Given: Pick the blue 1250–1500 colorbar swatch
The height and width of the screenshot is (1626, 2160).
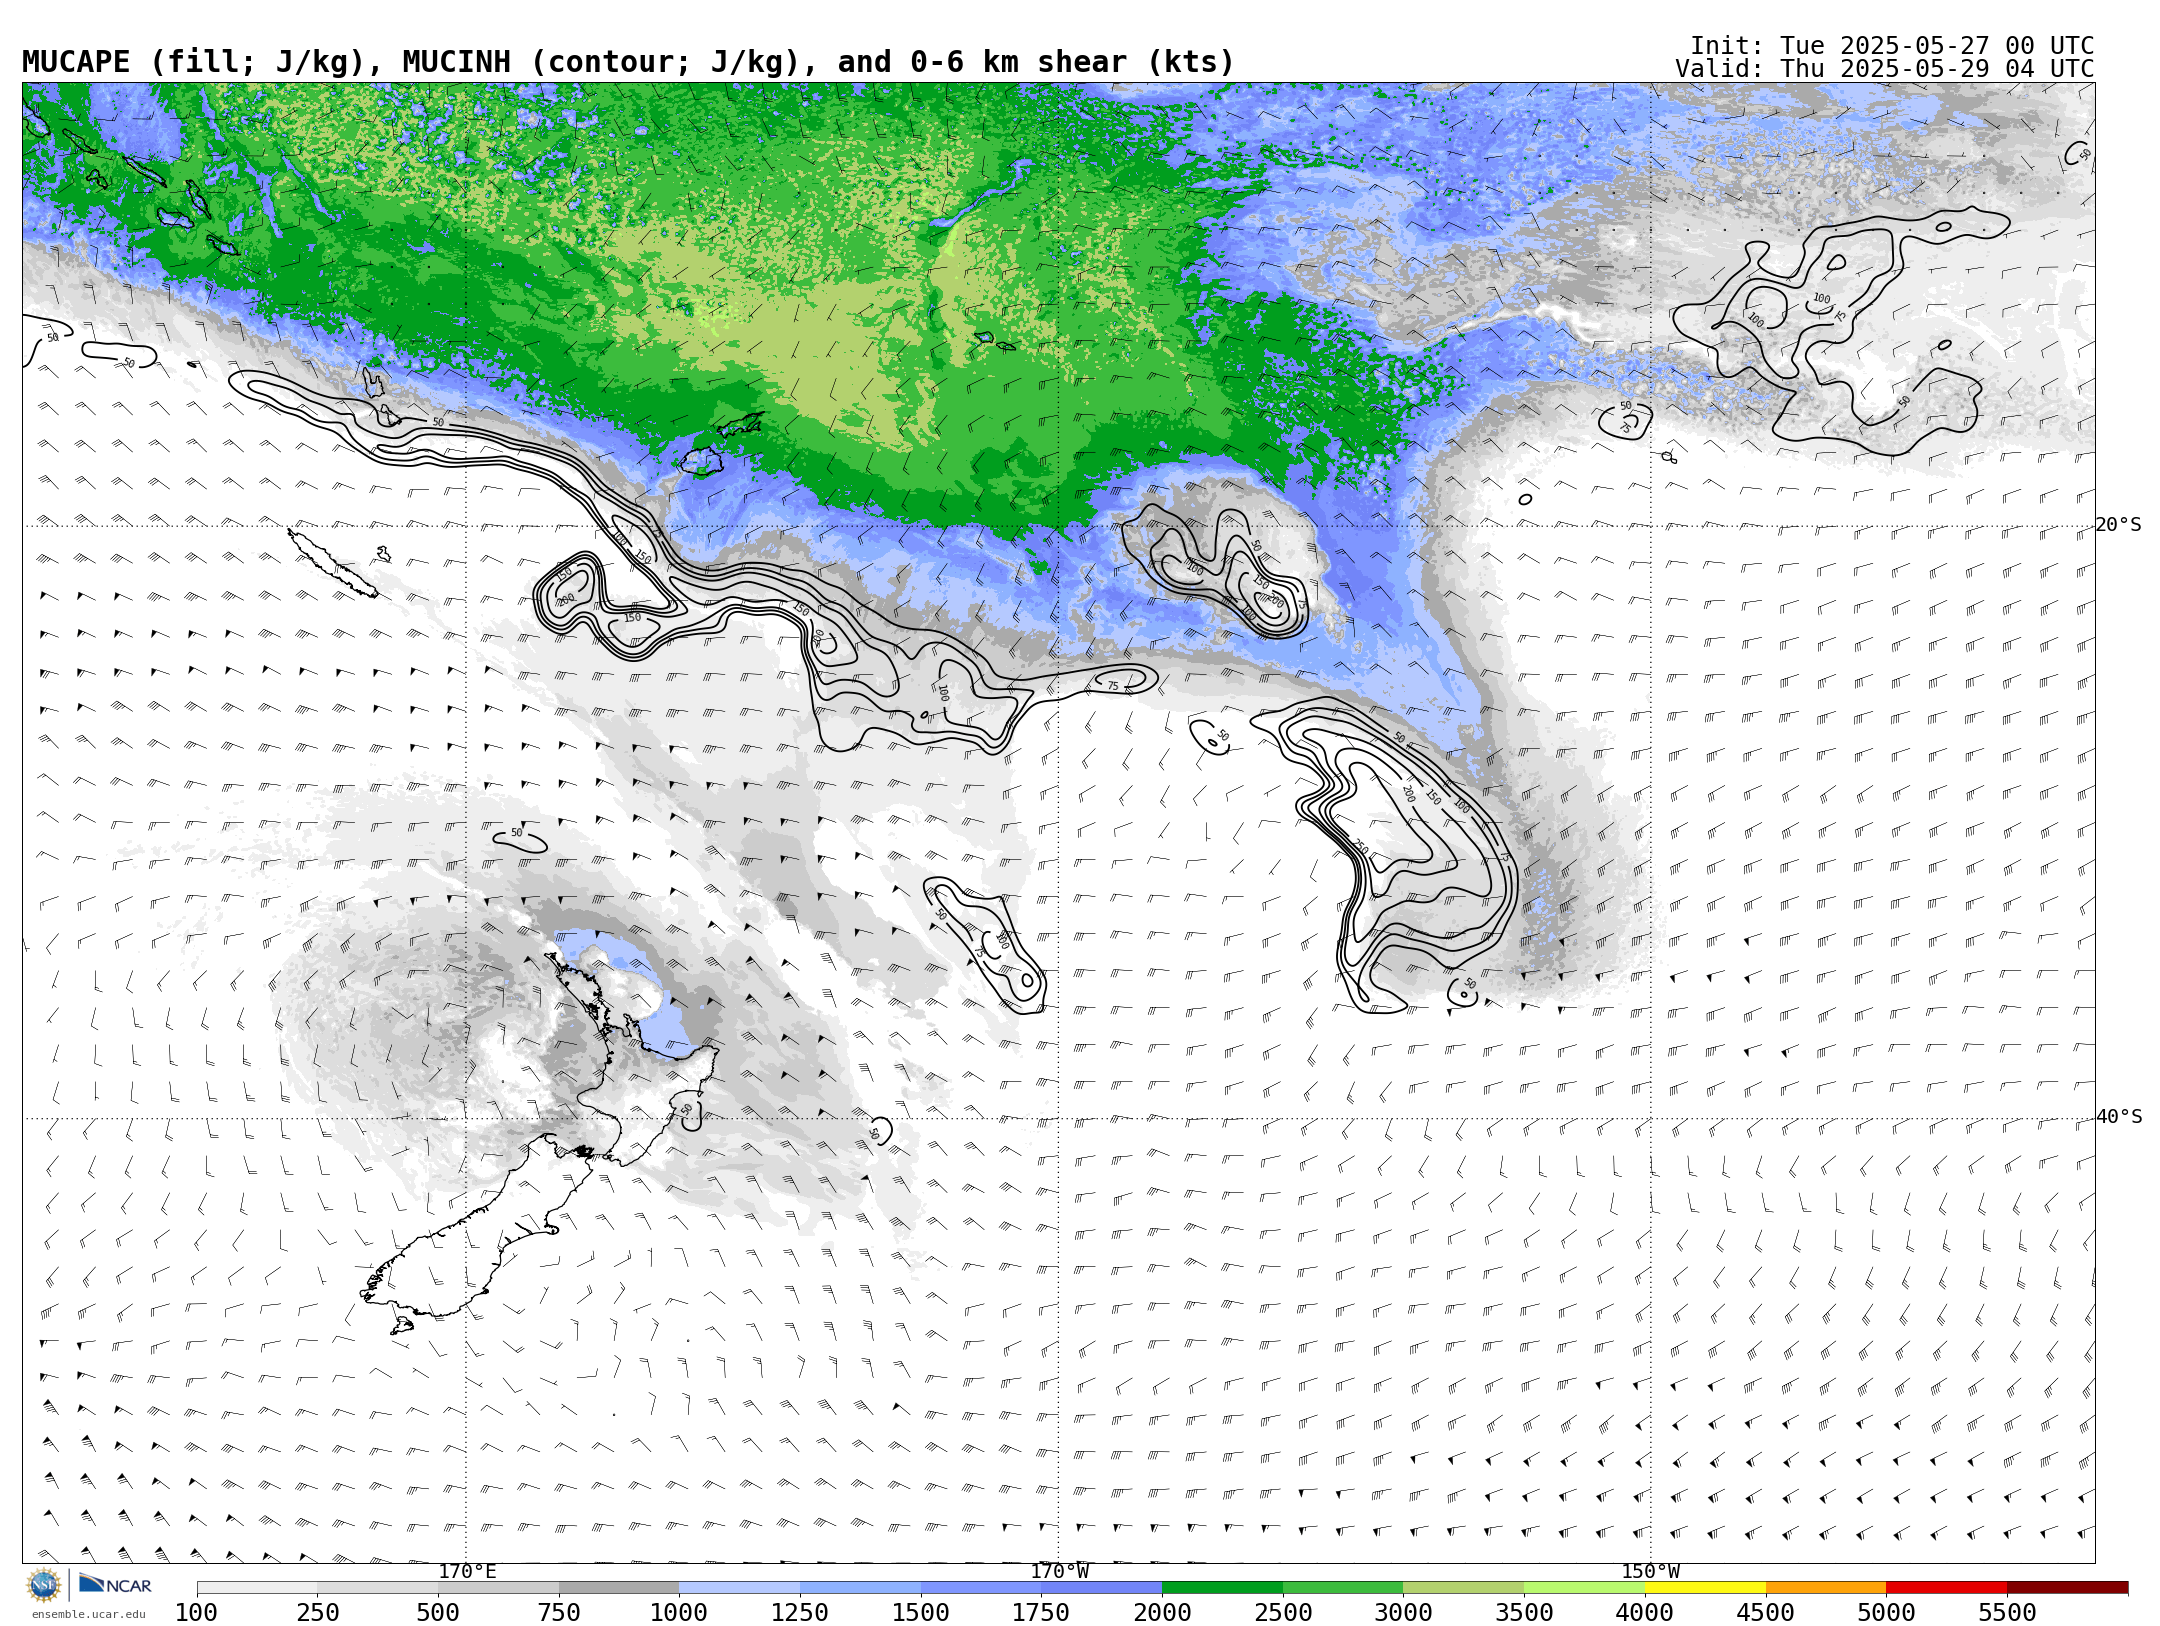Looking at the screenshot, I should click(860, 1588).
